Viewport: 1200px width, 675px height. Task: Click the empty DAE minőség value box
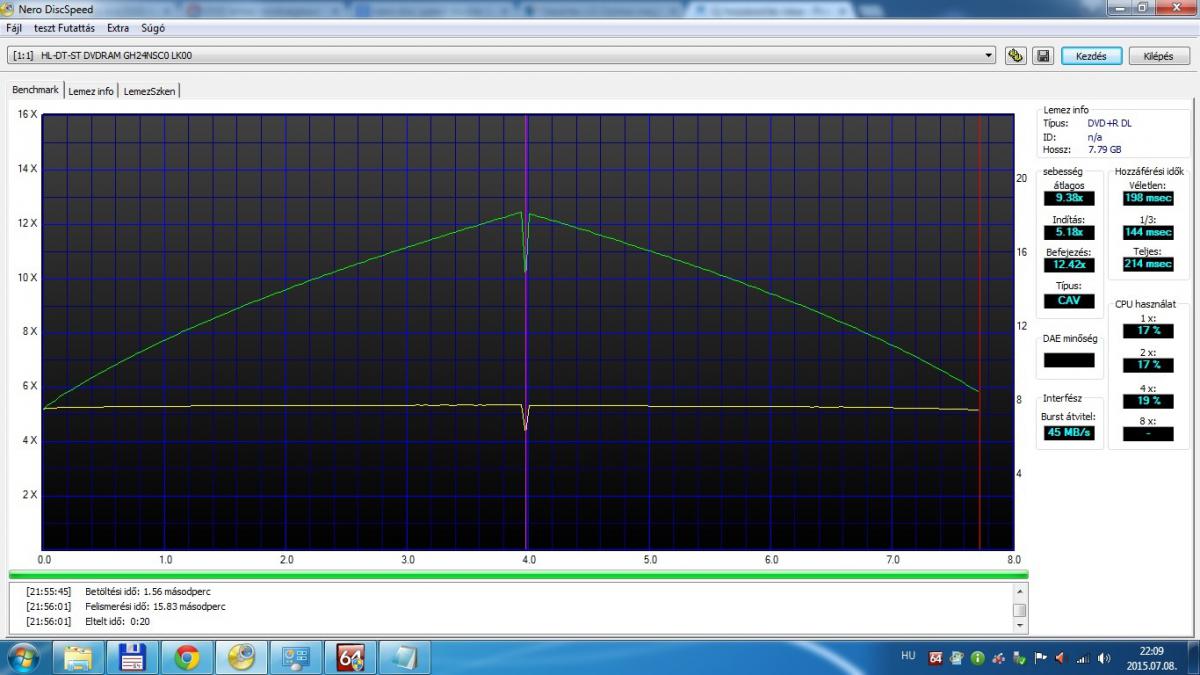[1069, 360]
